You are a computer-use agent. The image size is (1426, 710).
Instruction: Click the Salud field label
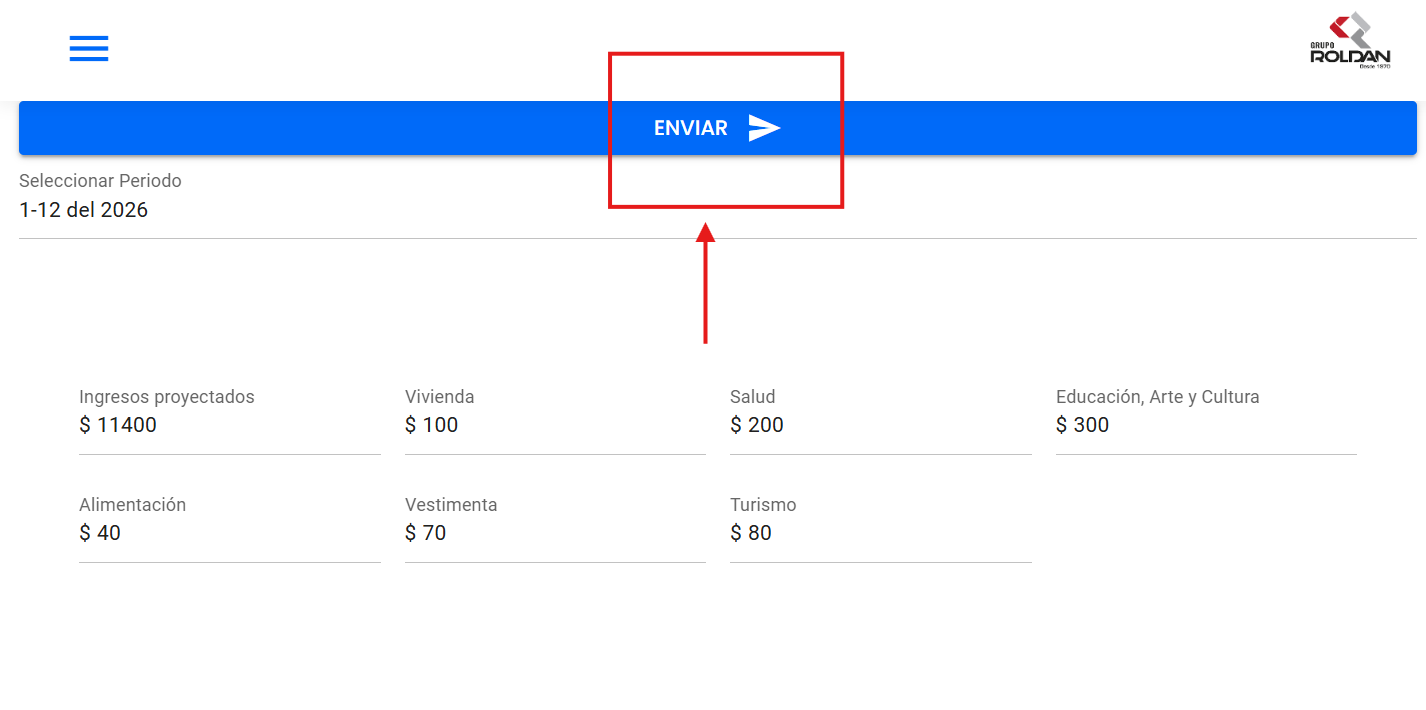pos(753,397)
